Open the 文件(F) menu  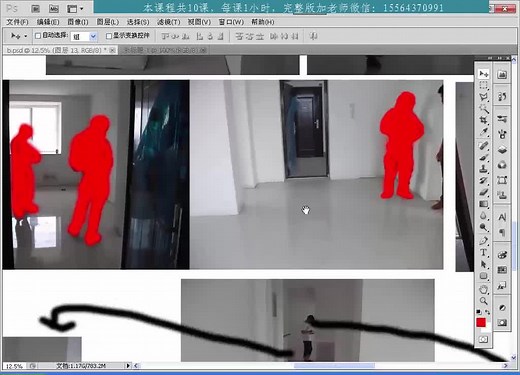[17, 22]
